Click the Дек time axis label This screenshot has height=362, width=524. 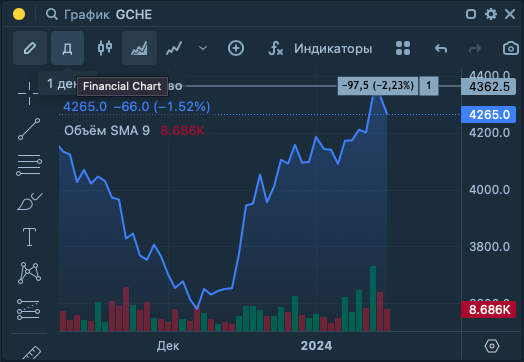tap(168, 346)
